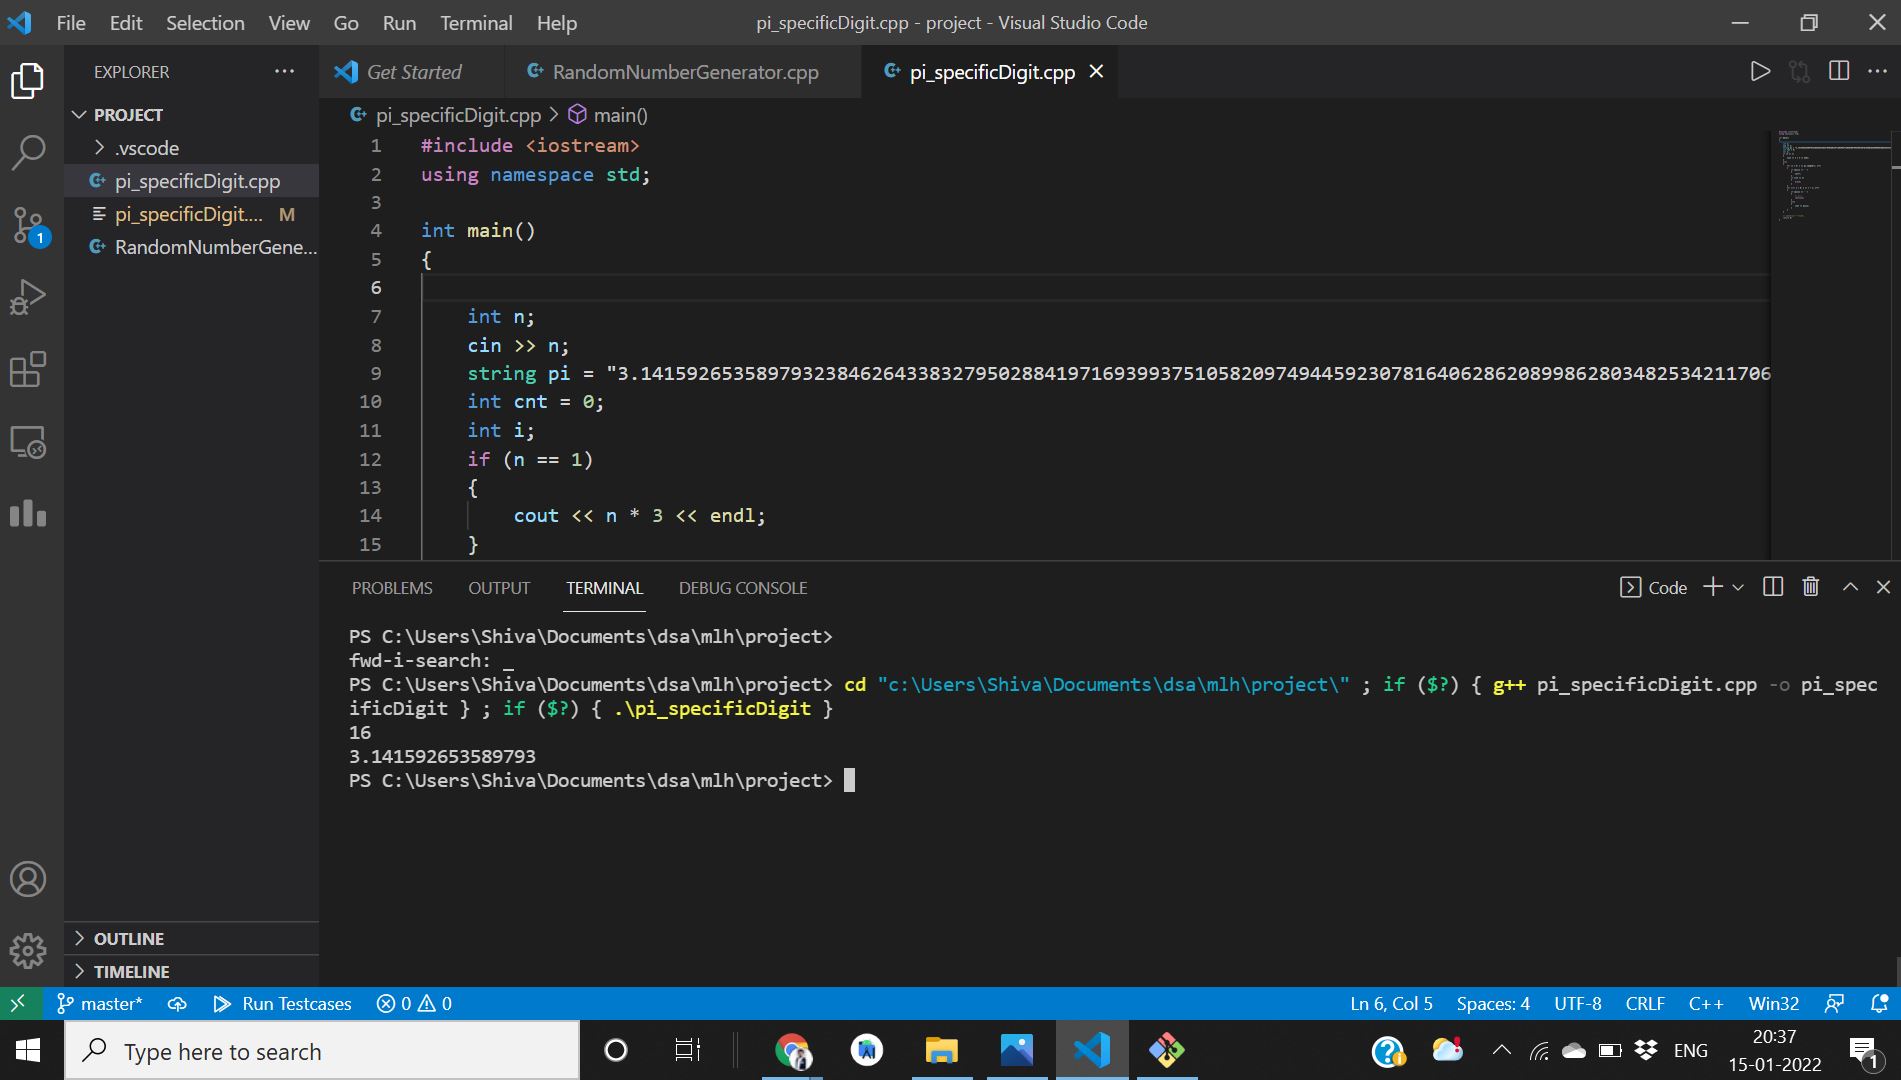This screenshot has width=1901, height=1080.
Task: Expand the OUTLINE section
Action: [x=128, y=938]
